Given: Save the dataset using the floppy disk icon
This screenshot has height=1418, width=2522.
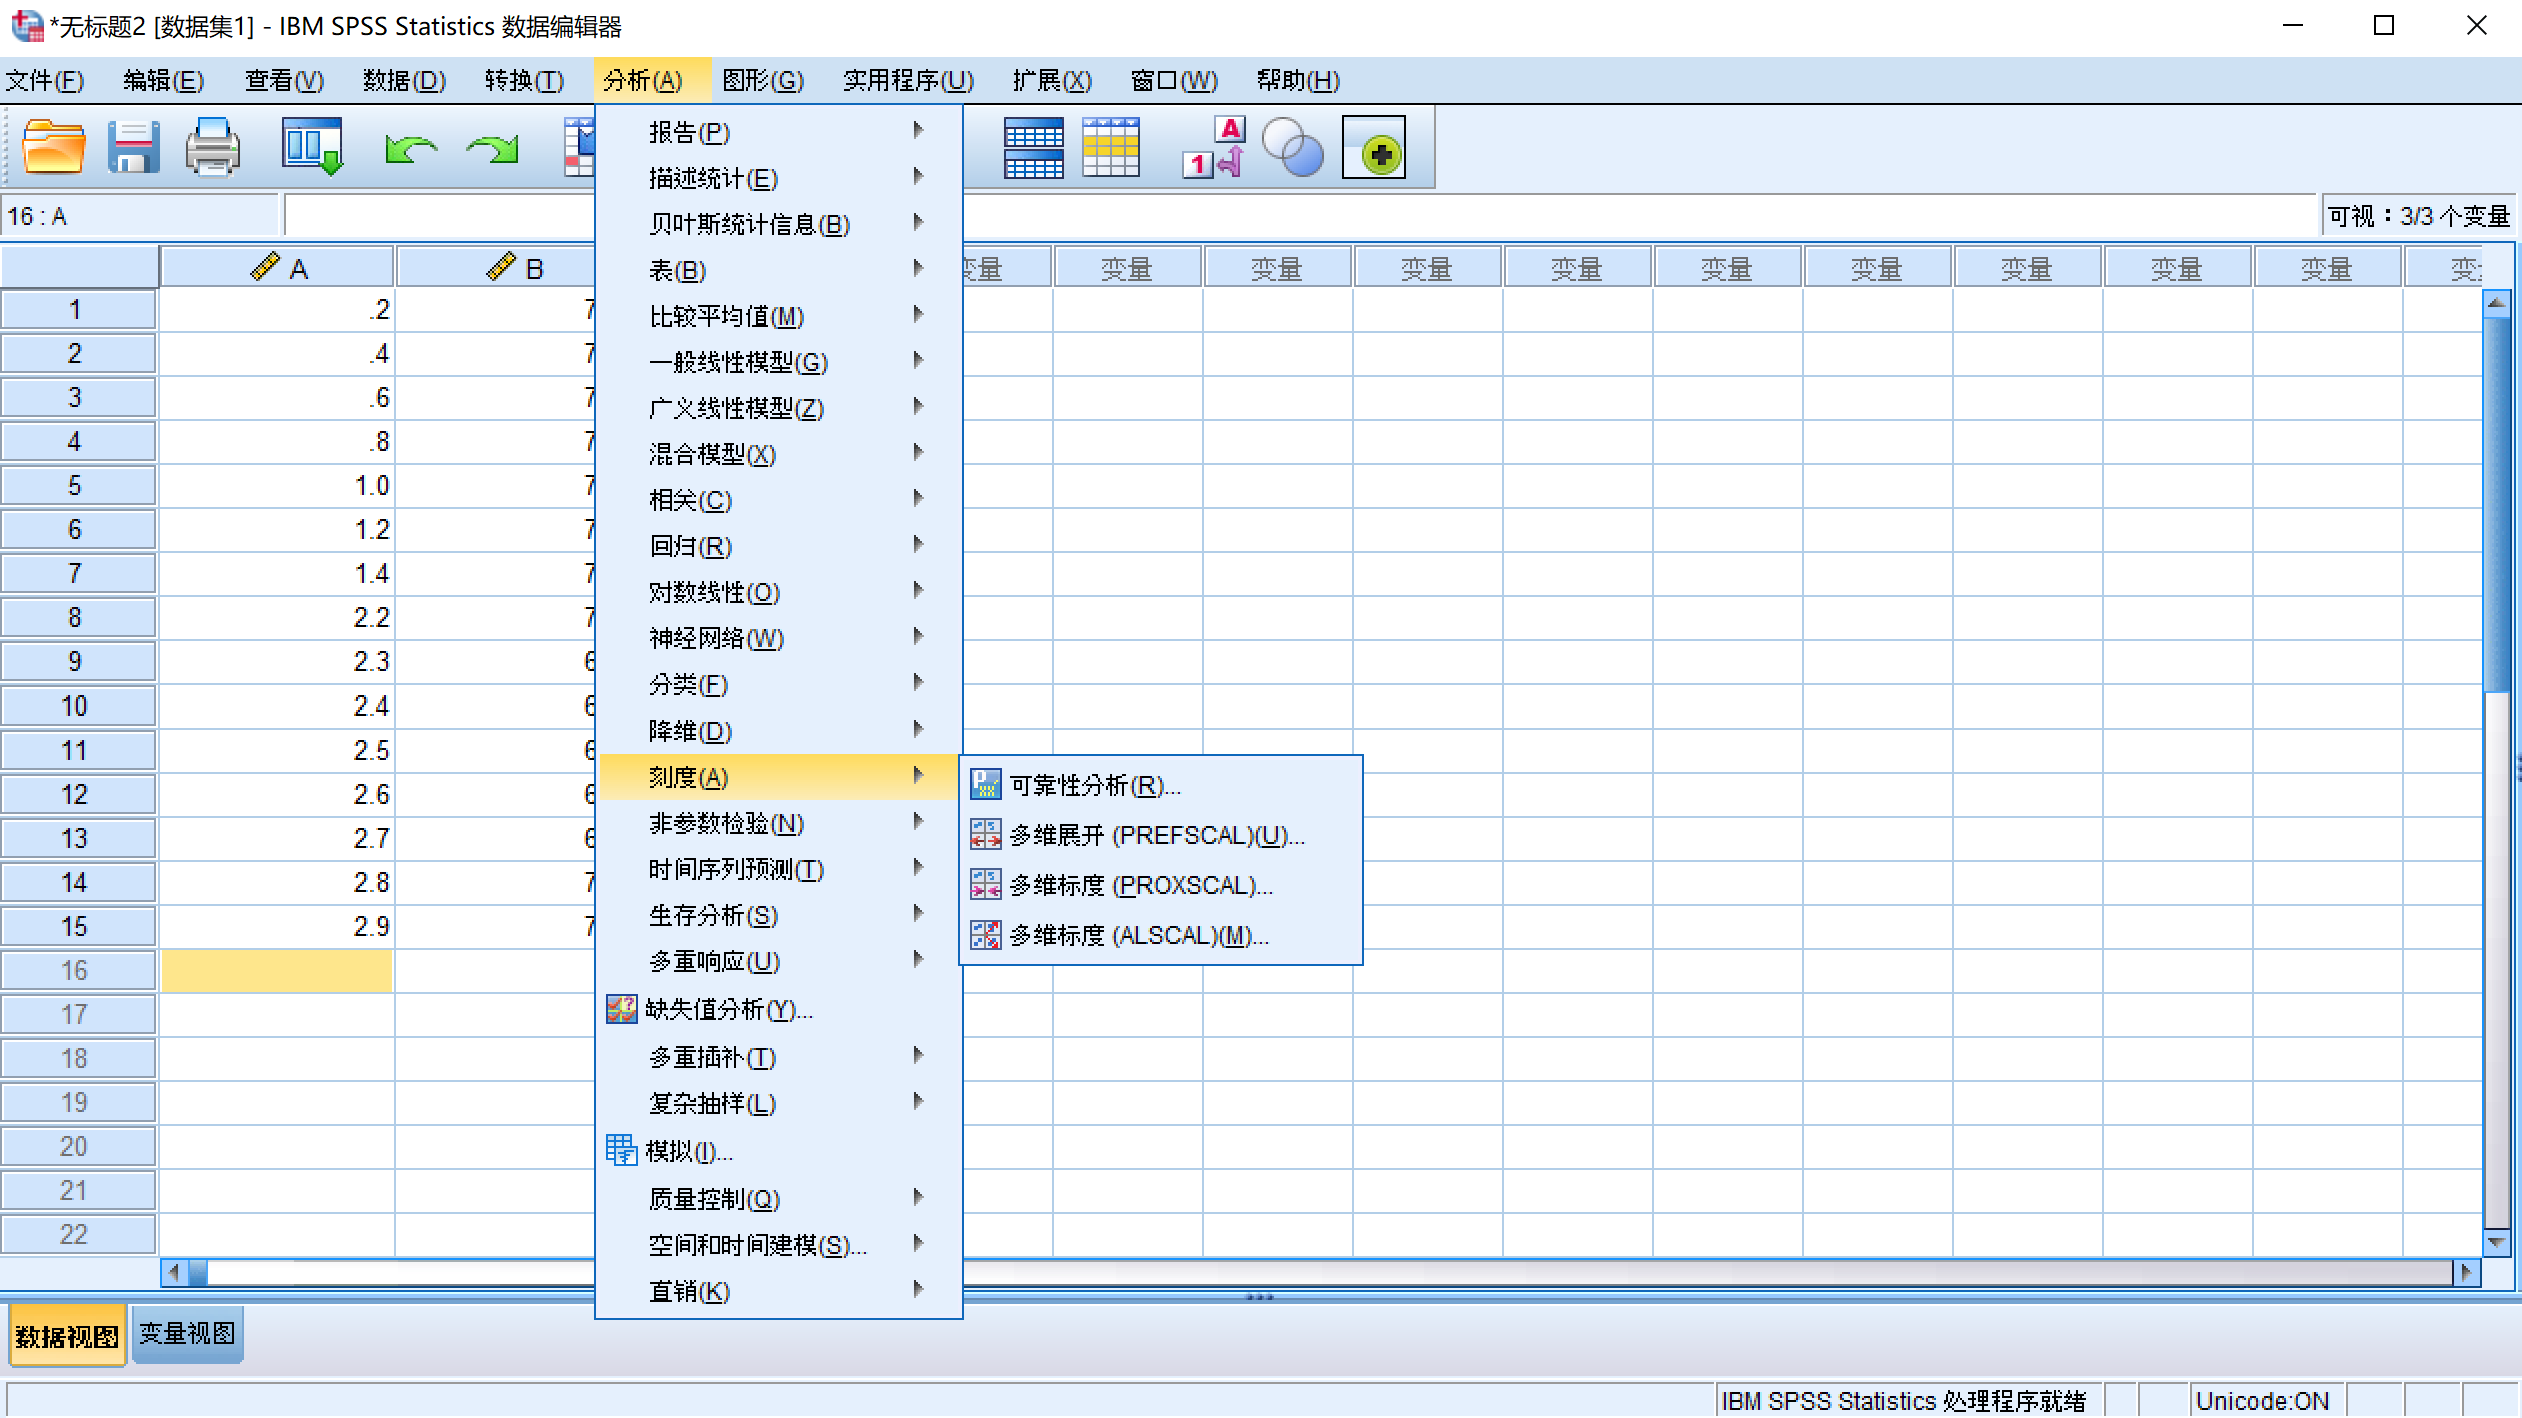Looking at the screenshot, I should coord(130,147).
